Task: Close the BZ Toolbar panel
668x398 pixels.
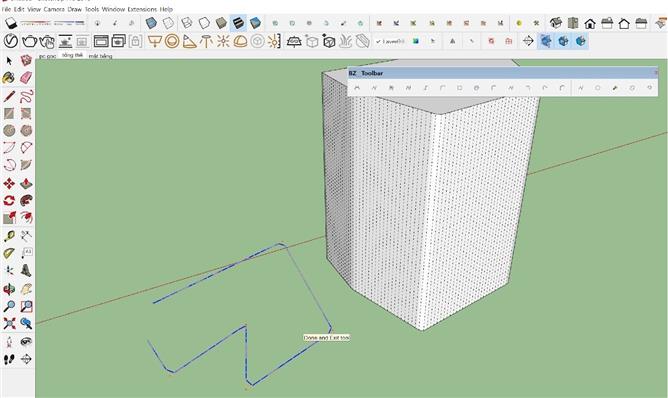Action: coord(656,73)
